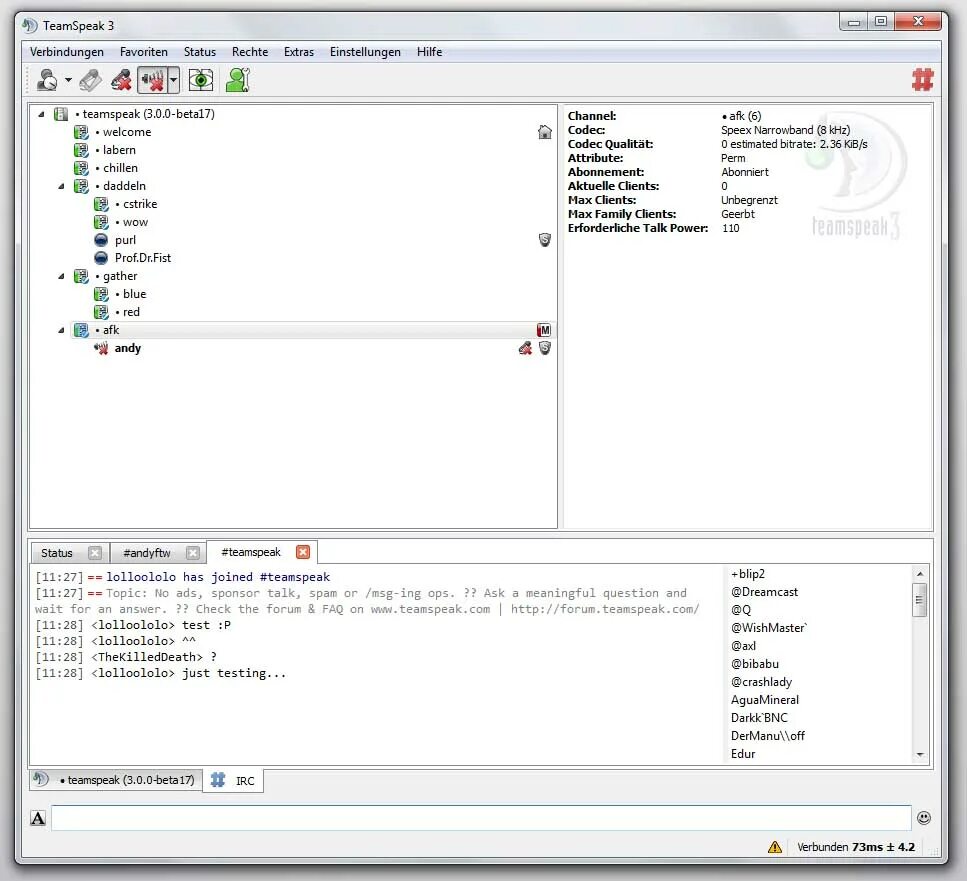Click the chat message input field

481,818
